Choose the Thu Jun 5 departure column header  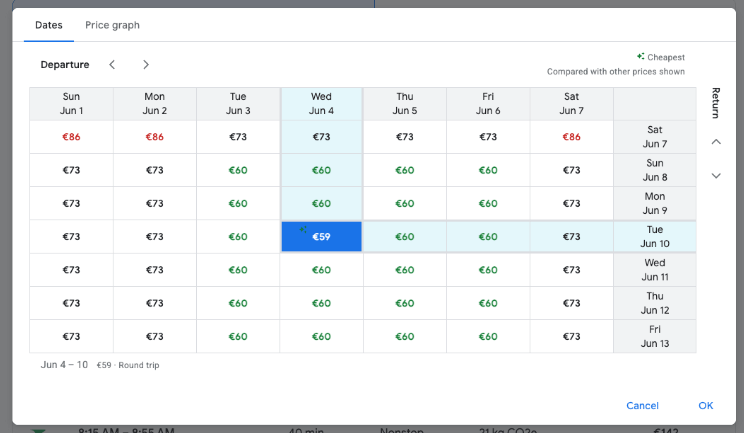(x=404, y=104)
